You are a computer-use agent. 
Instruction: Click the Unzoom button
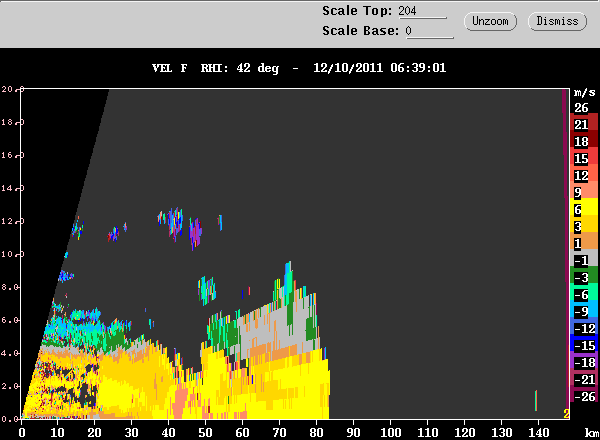point(490,21)
